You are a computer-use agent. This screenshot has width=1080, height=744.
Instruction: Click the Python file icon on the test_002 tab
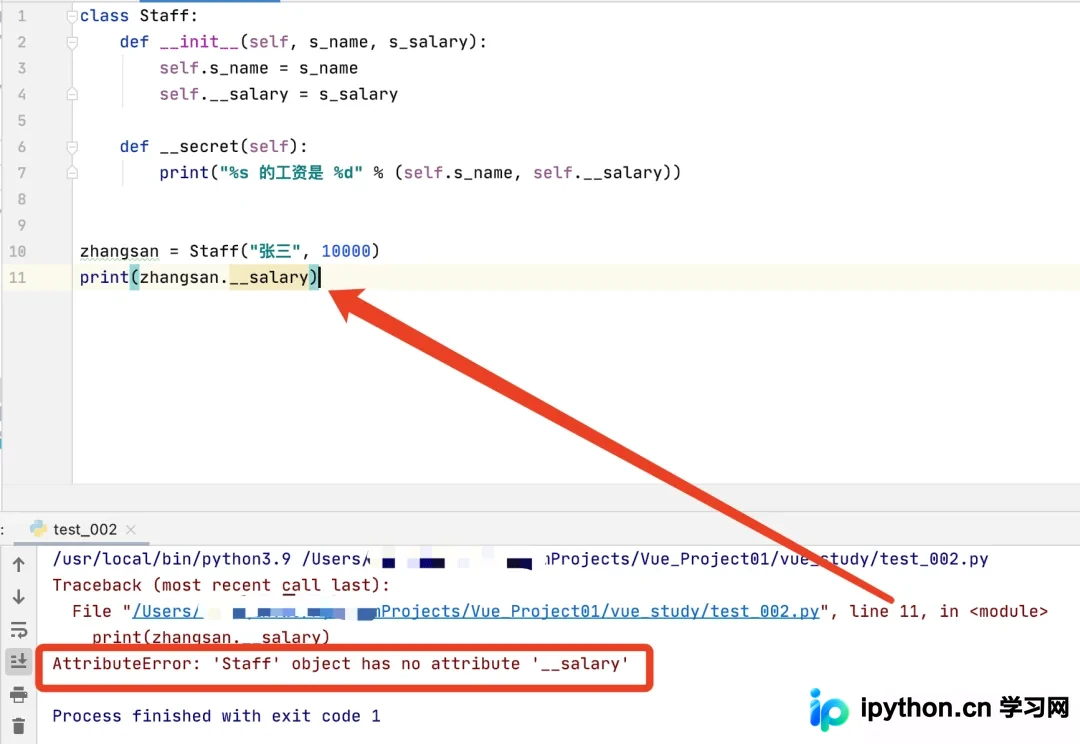pyautogui.click(x=38, y=528)
